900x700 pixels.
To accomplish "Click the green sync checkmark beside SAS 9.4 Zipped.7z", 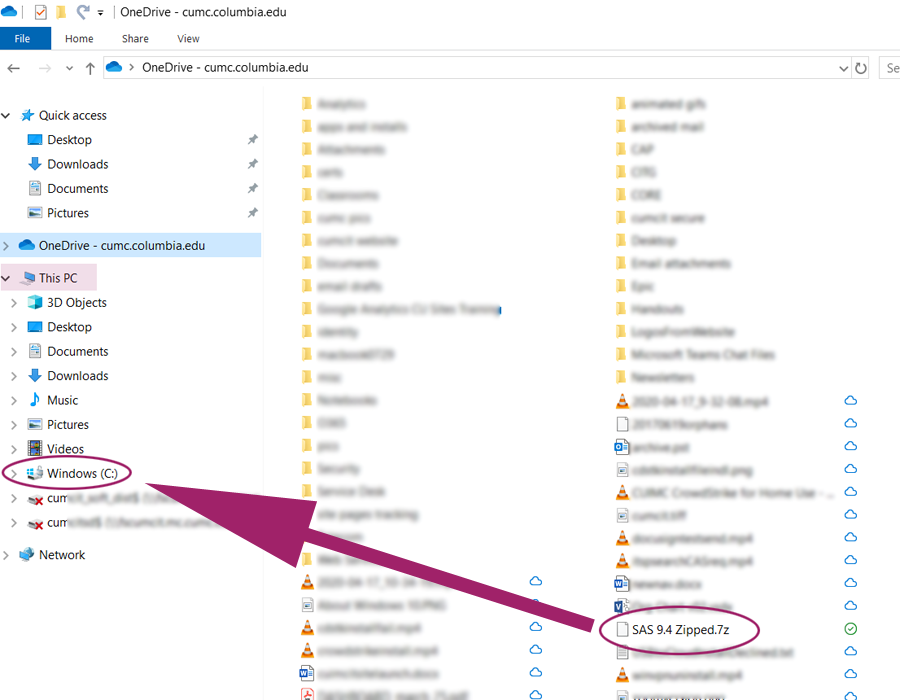I will coord(850,629).
